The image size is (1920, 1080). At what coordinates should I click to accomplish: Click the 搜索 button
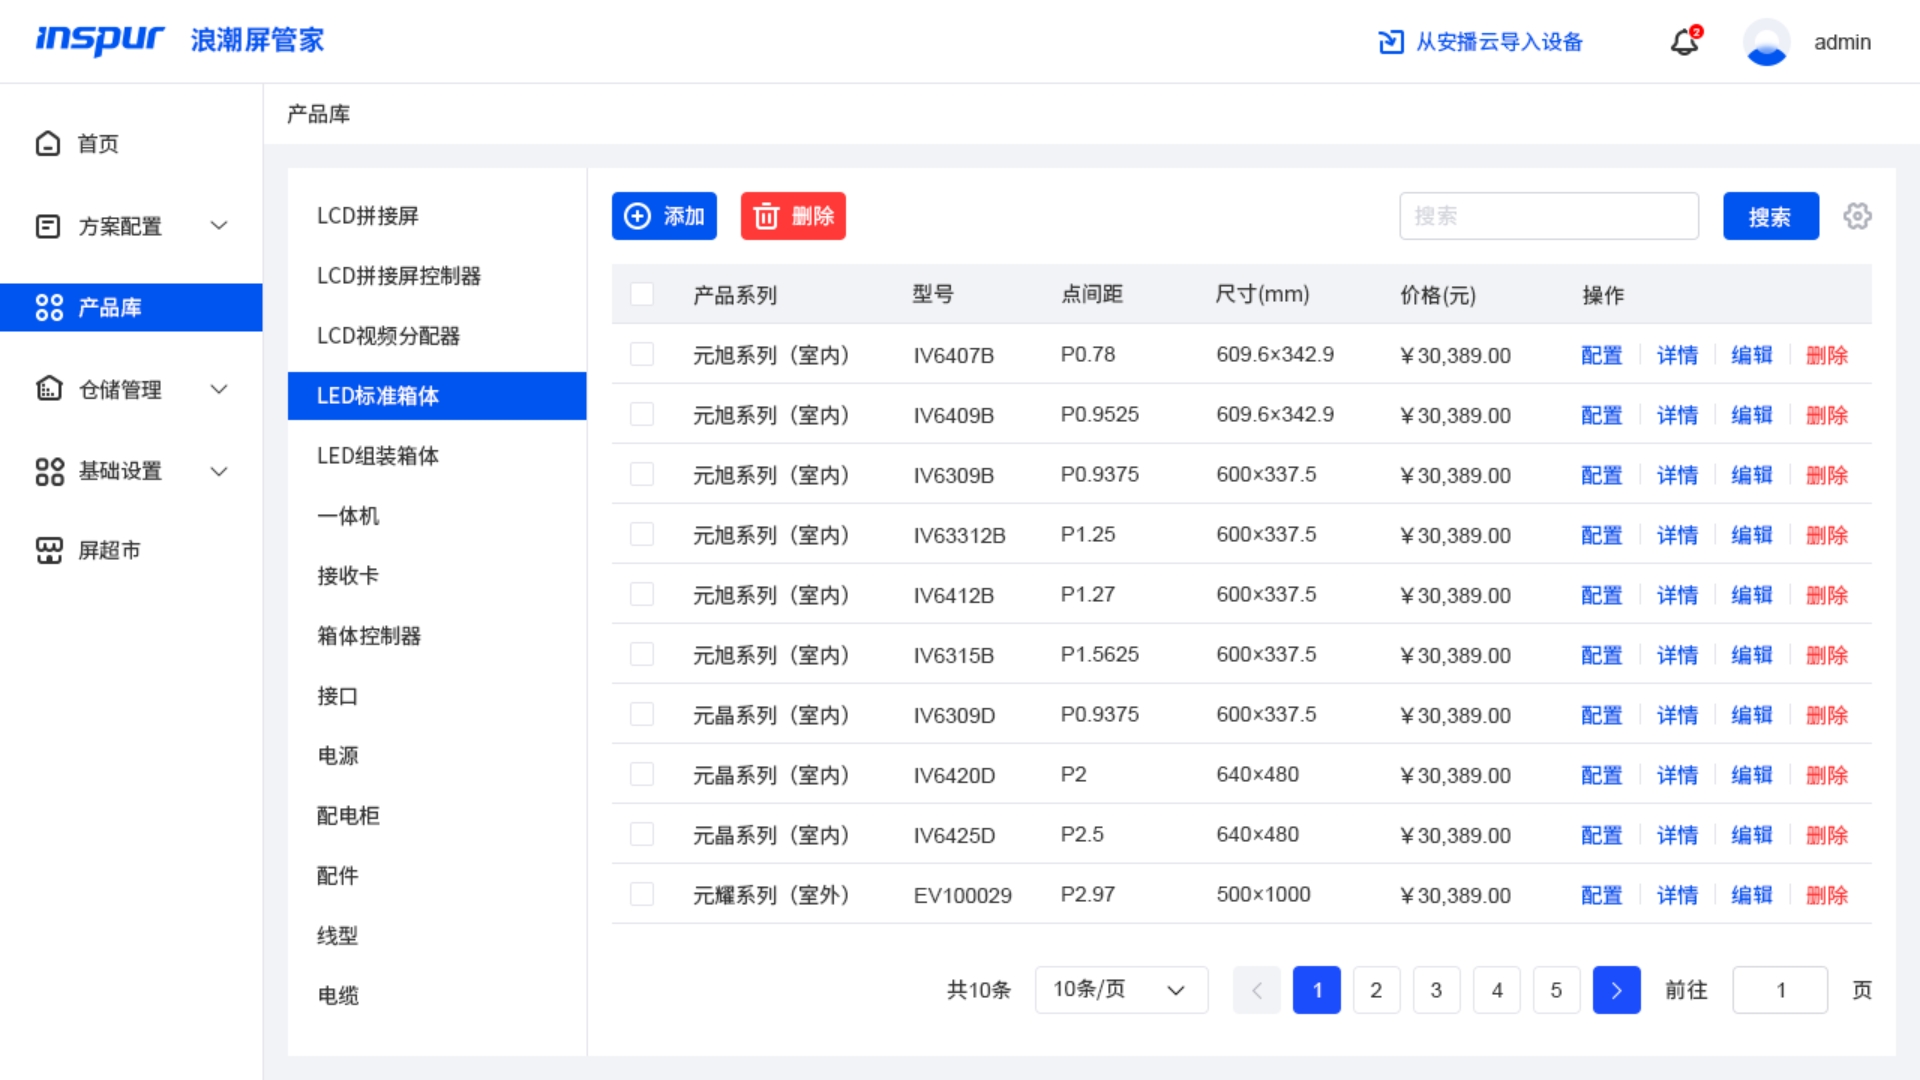tap(1770, 216)
